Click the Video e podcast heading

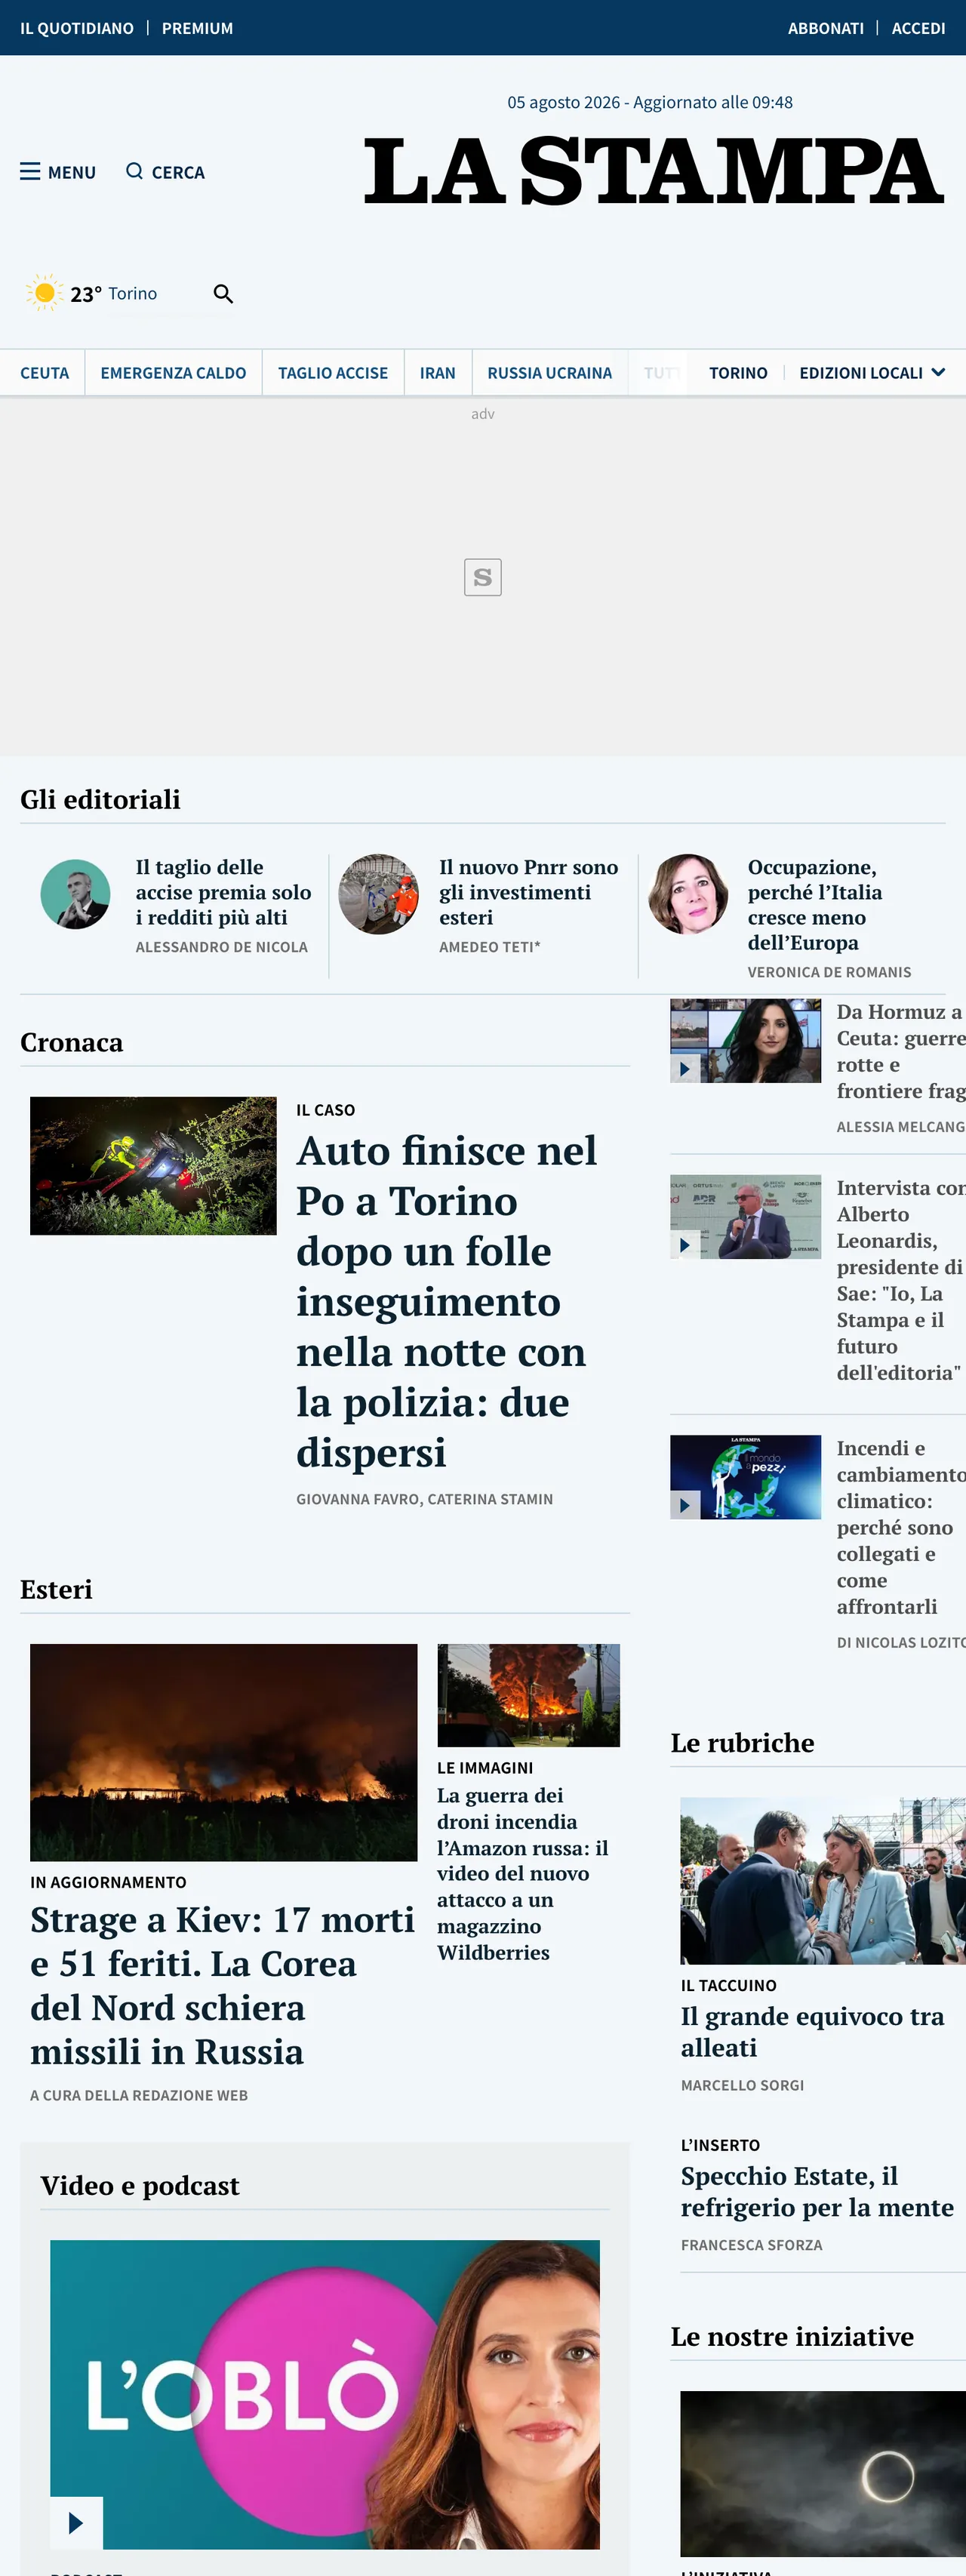(x=140, y=2186)
